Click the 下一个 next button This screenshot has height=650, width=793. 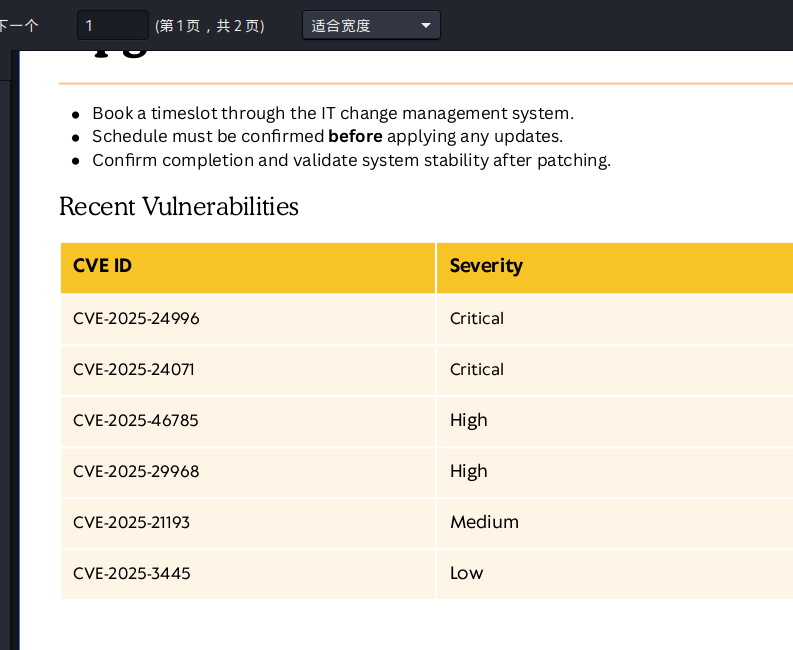click(x=18, y=25)
